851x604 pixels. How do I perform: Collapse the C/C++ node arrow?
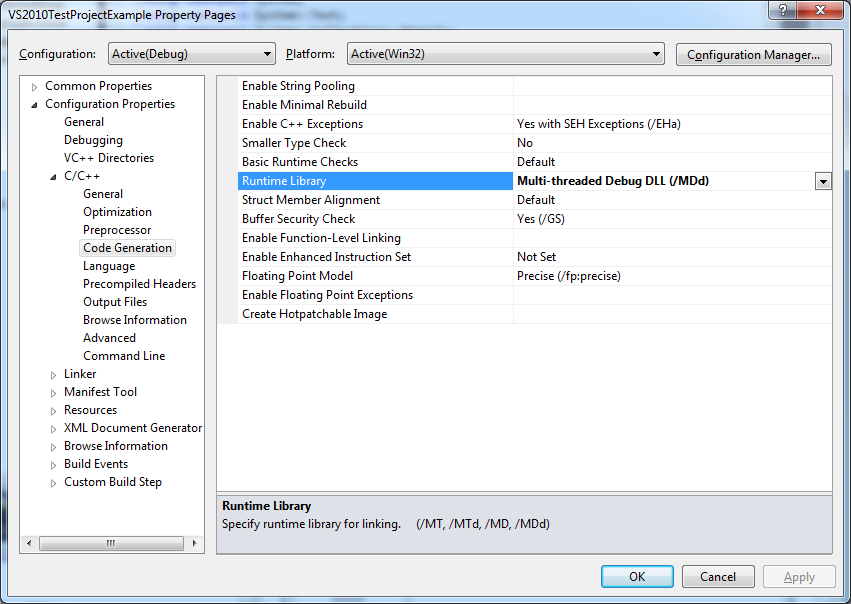53,177
